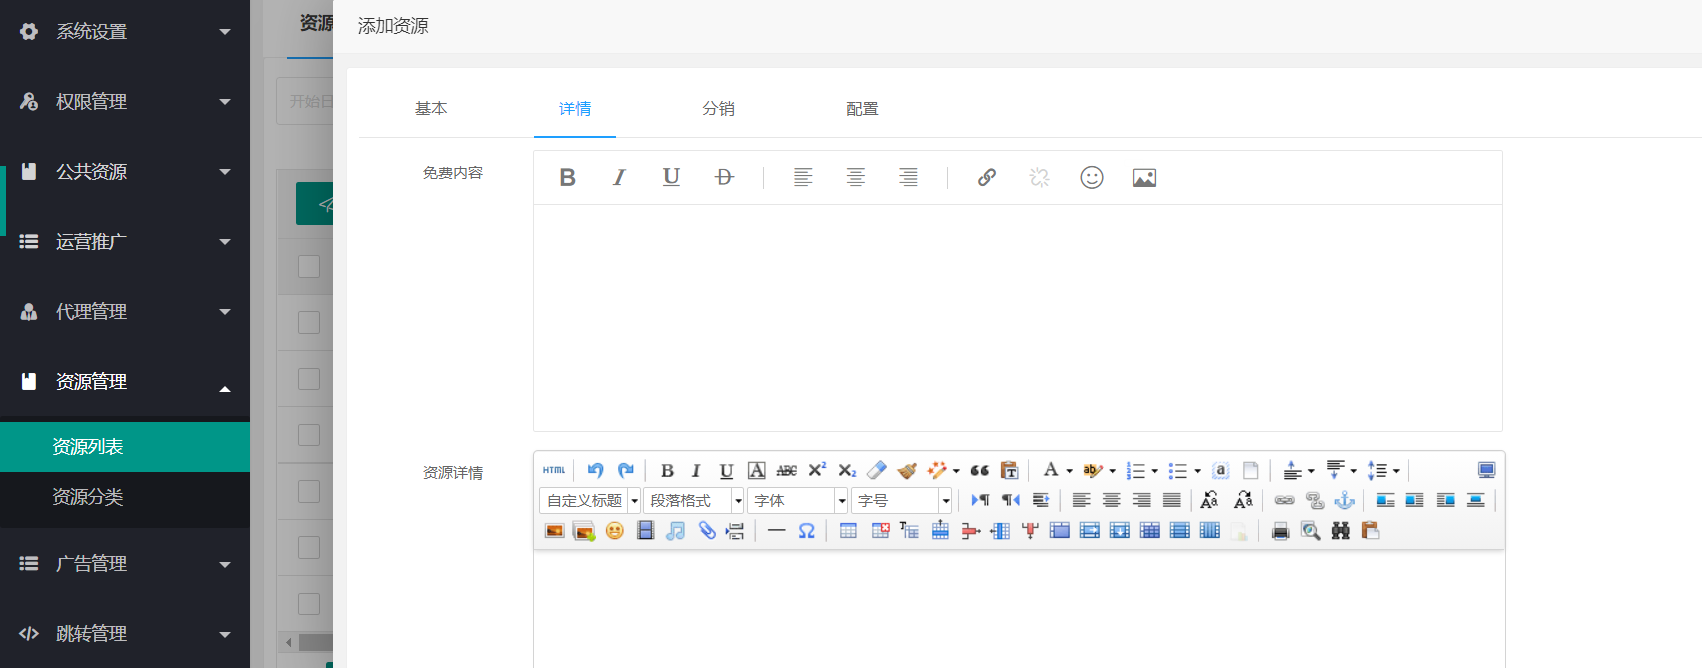Open emoji picker in 免费内容 editor

pyautogui.click(x=1092, y=177)
